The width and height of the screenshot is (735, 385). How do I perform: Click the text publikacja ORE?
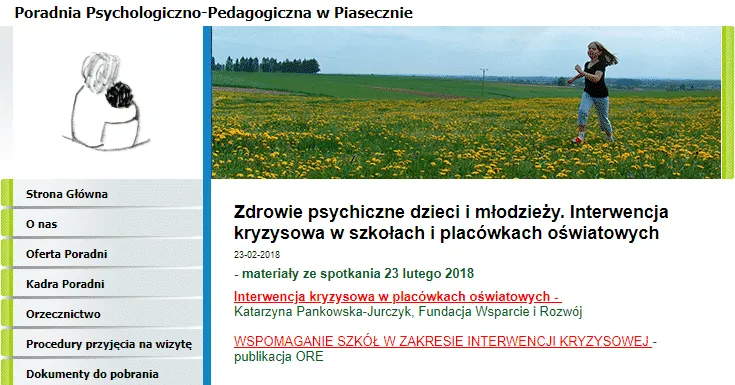[x=279, y=357]
